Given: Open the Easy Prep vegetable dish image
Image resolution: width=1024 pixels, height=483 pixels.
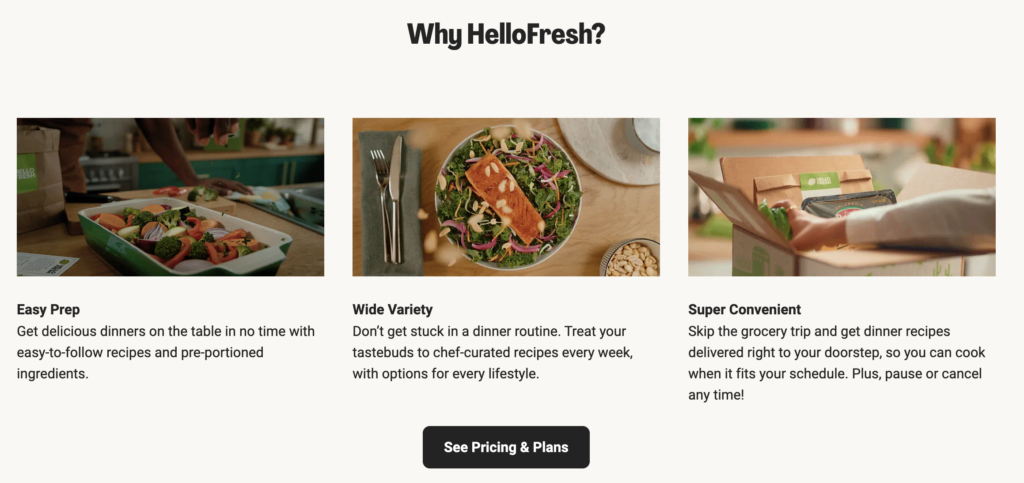Looking at the screenshot, I should click(170, 197).
